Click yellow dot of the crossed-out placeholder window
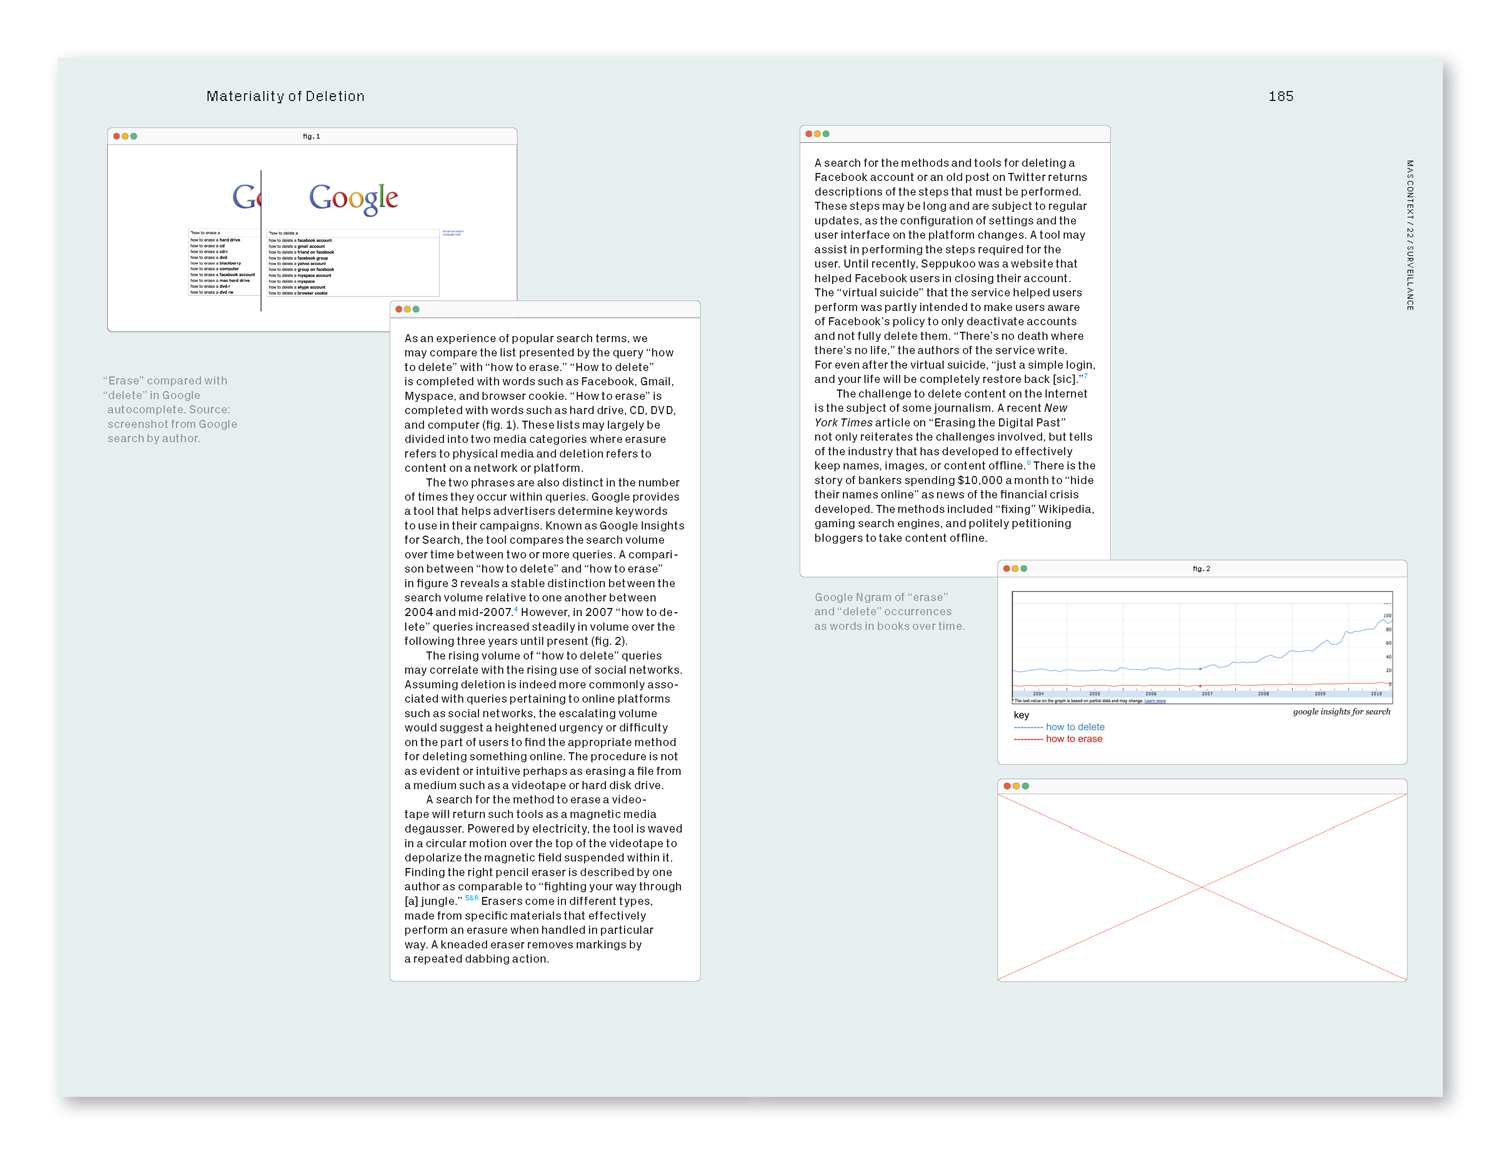 pos(1016,786)
